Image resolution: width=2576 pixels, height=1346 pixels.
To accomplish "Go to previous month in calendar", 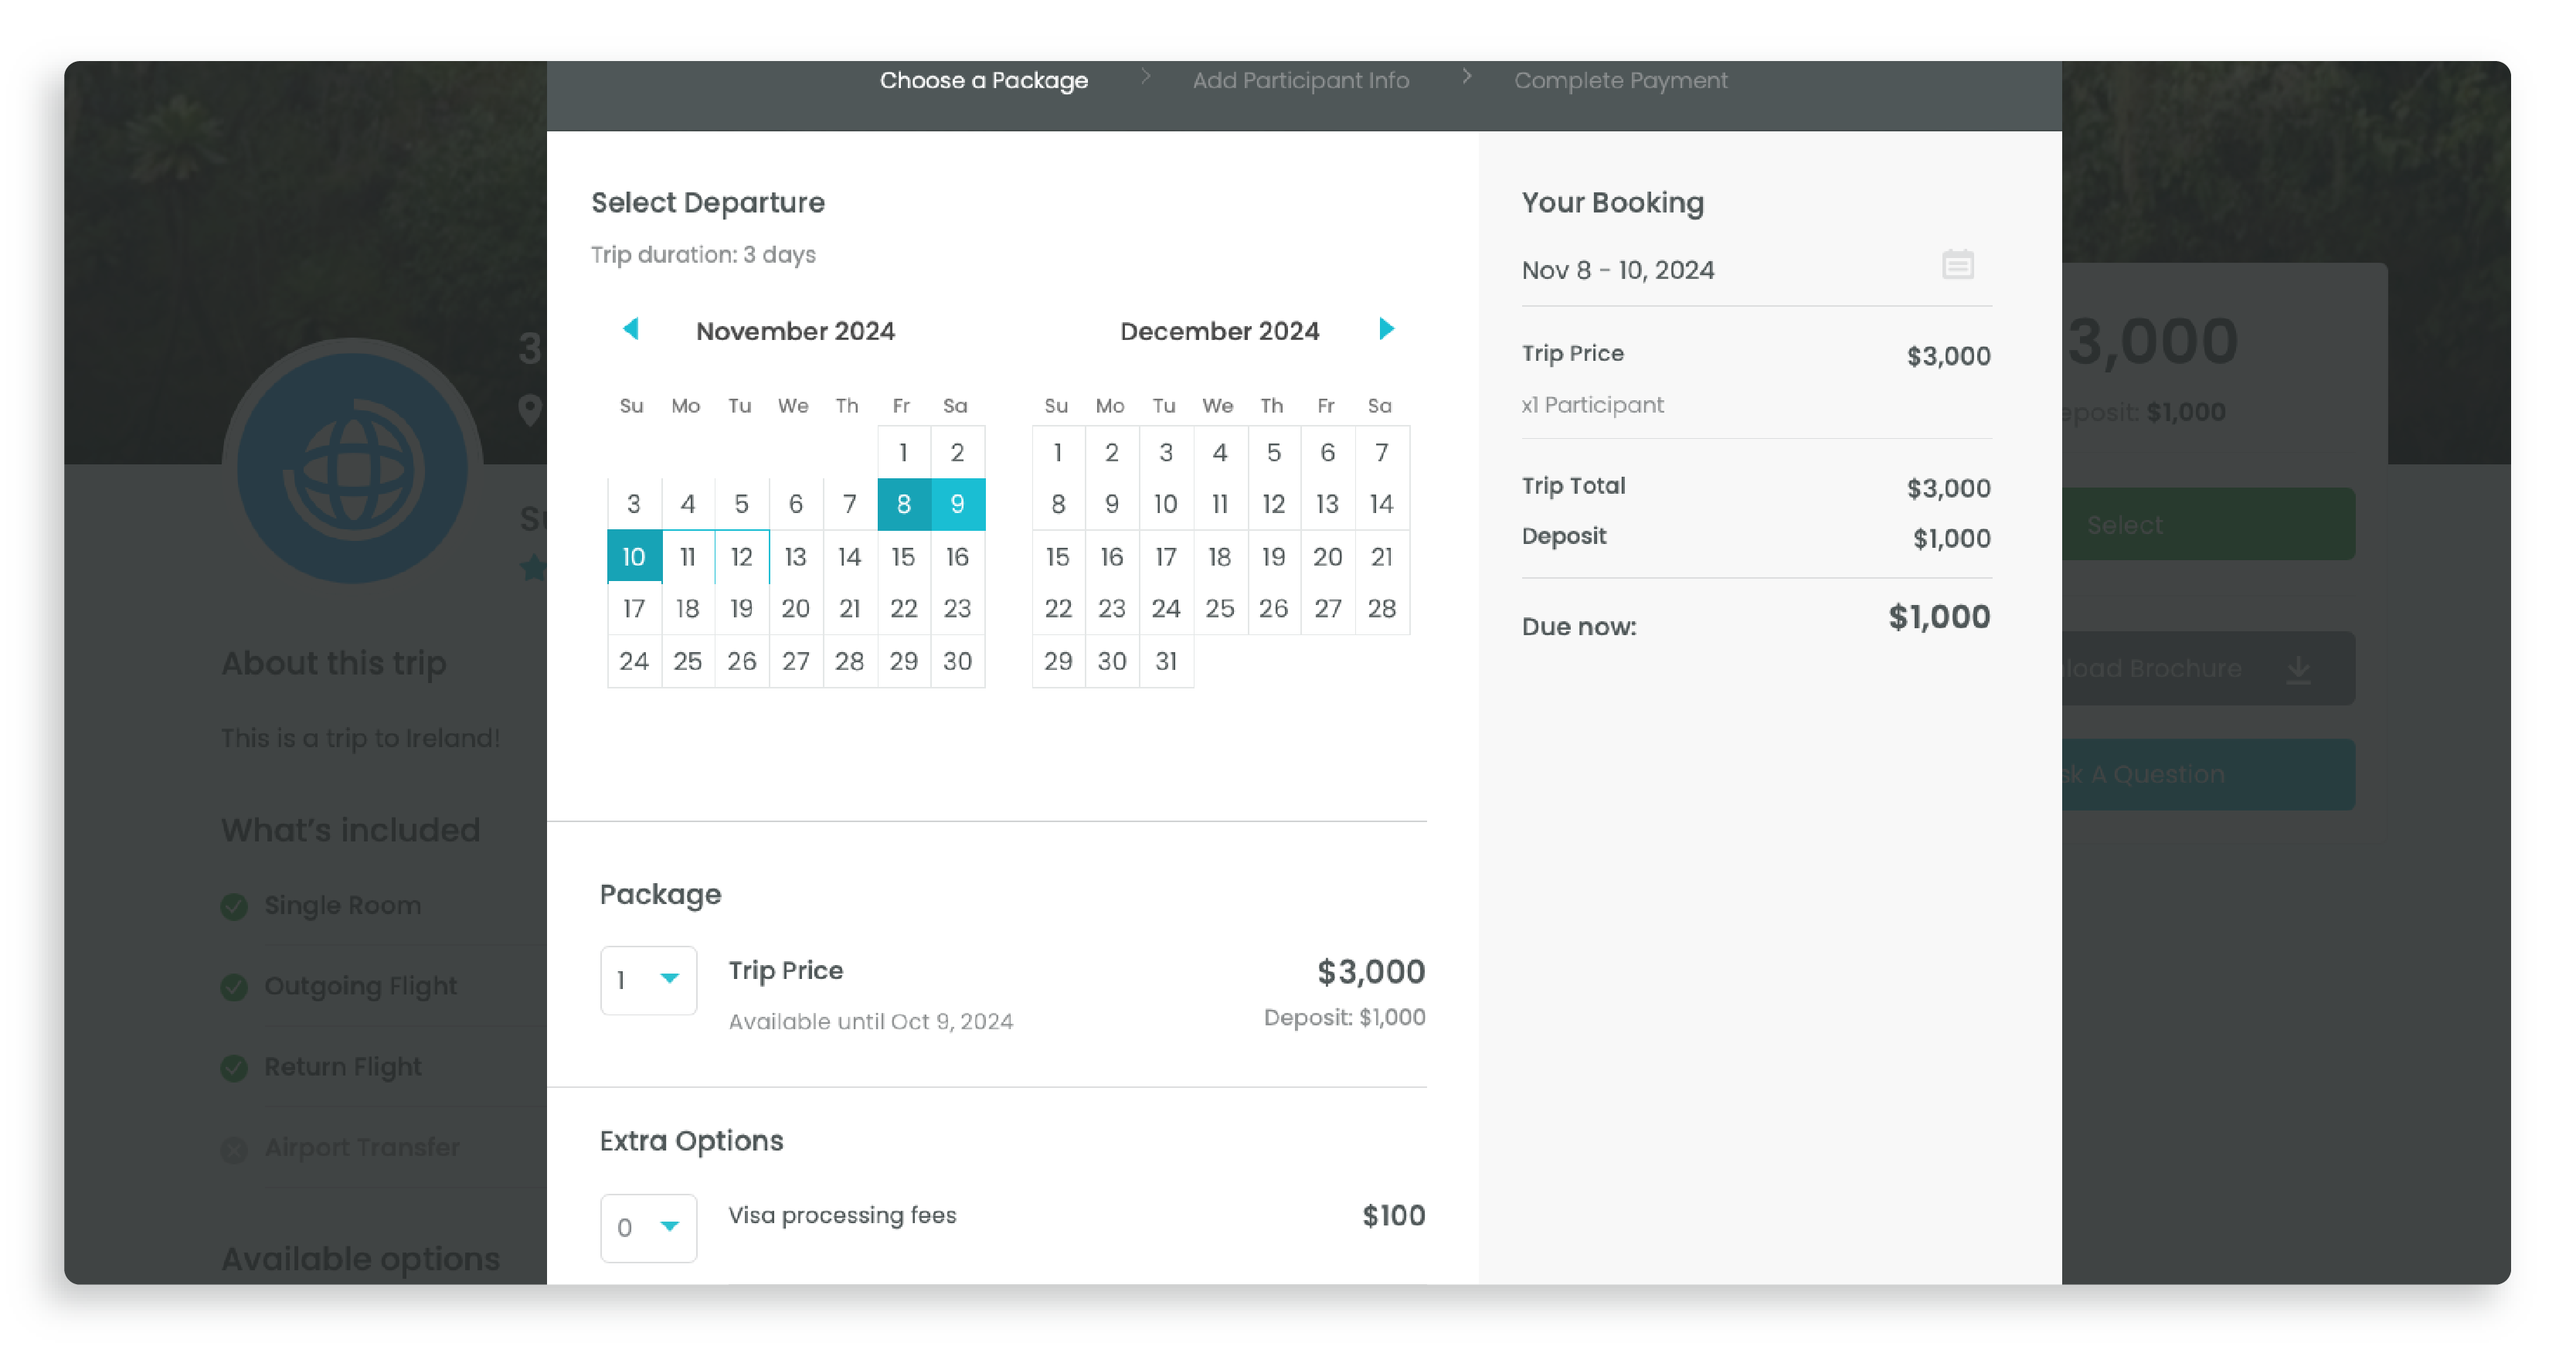I will (x=630, y=329).
